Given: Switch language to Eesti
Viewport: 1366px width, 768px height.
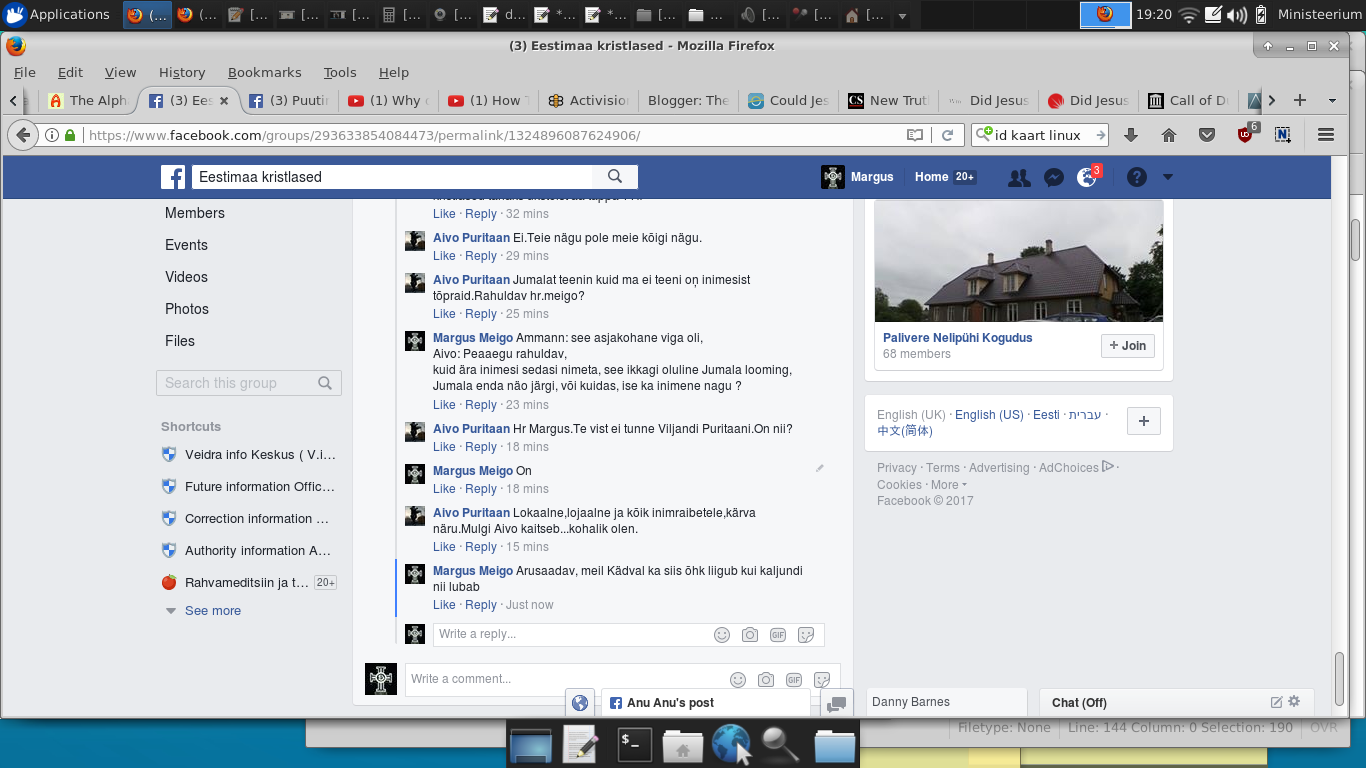Looking at the screenshot, I should coord(1046,415).
